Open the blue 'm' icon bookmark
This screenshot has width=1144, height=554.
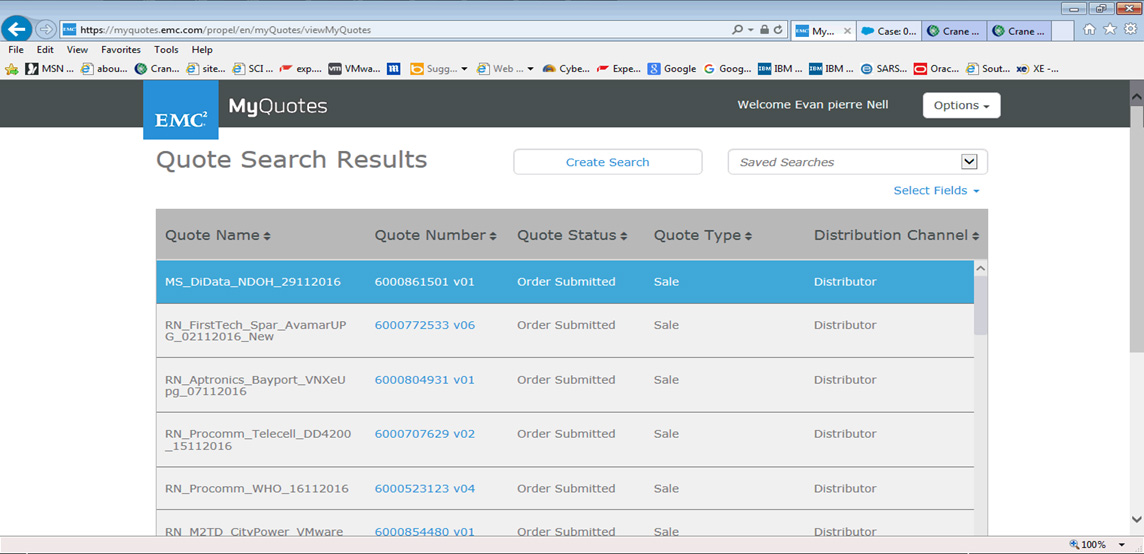point(394,69)
